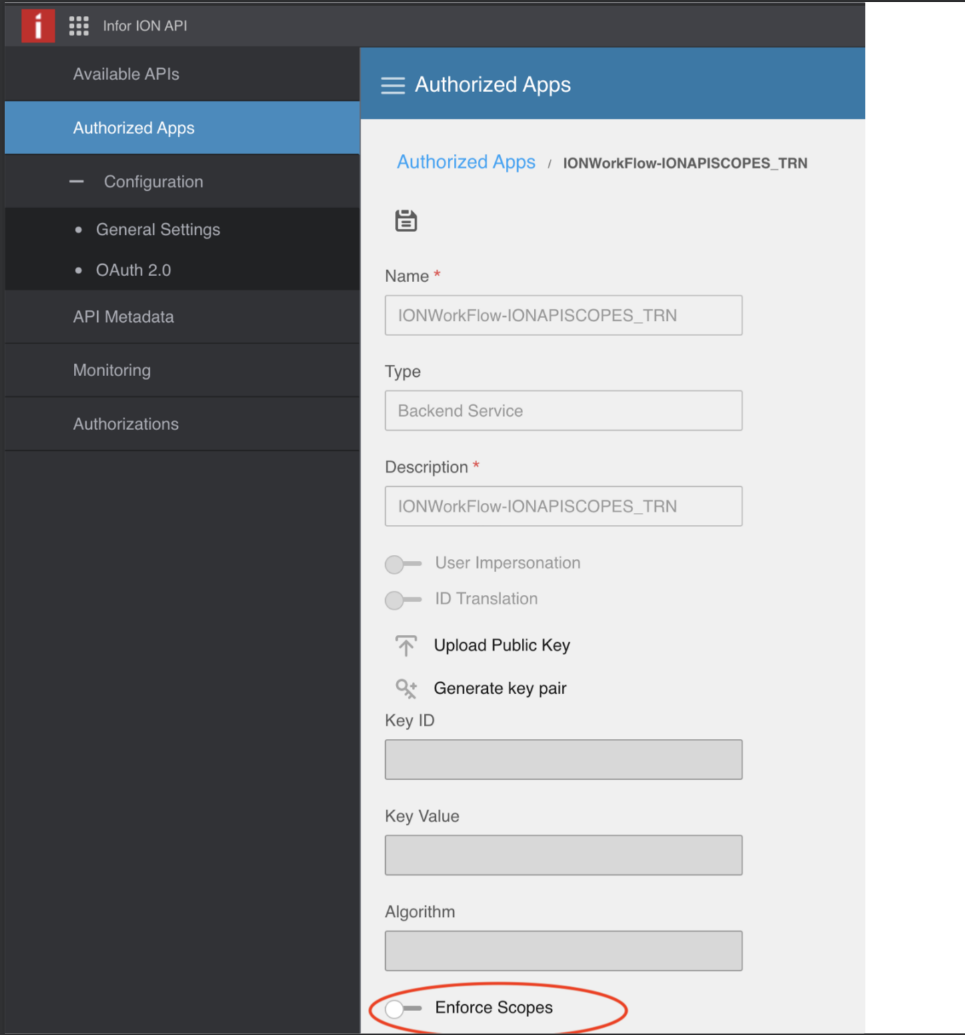Open the app launcher grid icon
The height and width of the screenshot is (1035, 965).
coord(79,26)
